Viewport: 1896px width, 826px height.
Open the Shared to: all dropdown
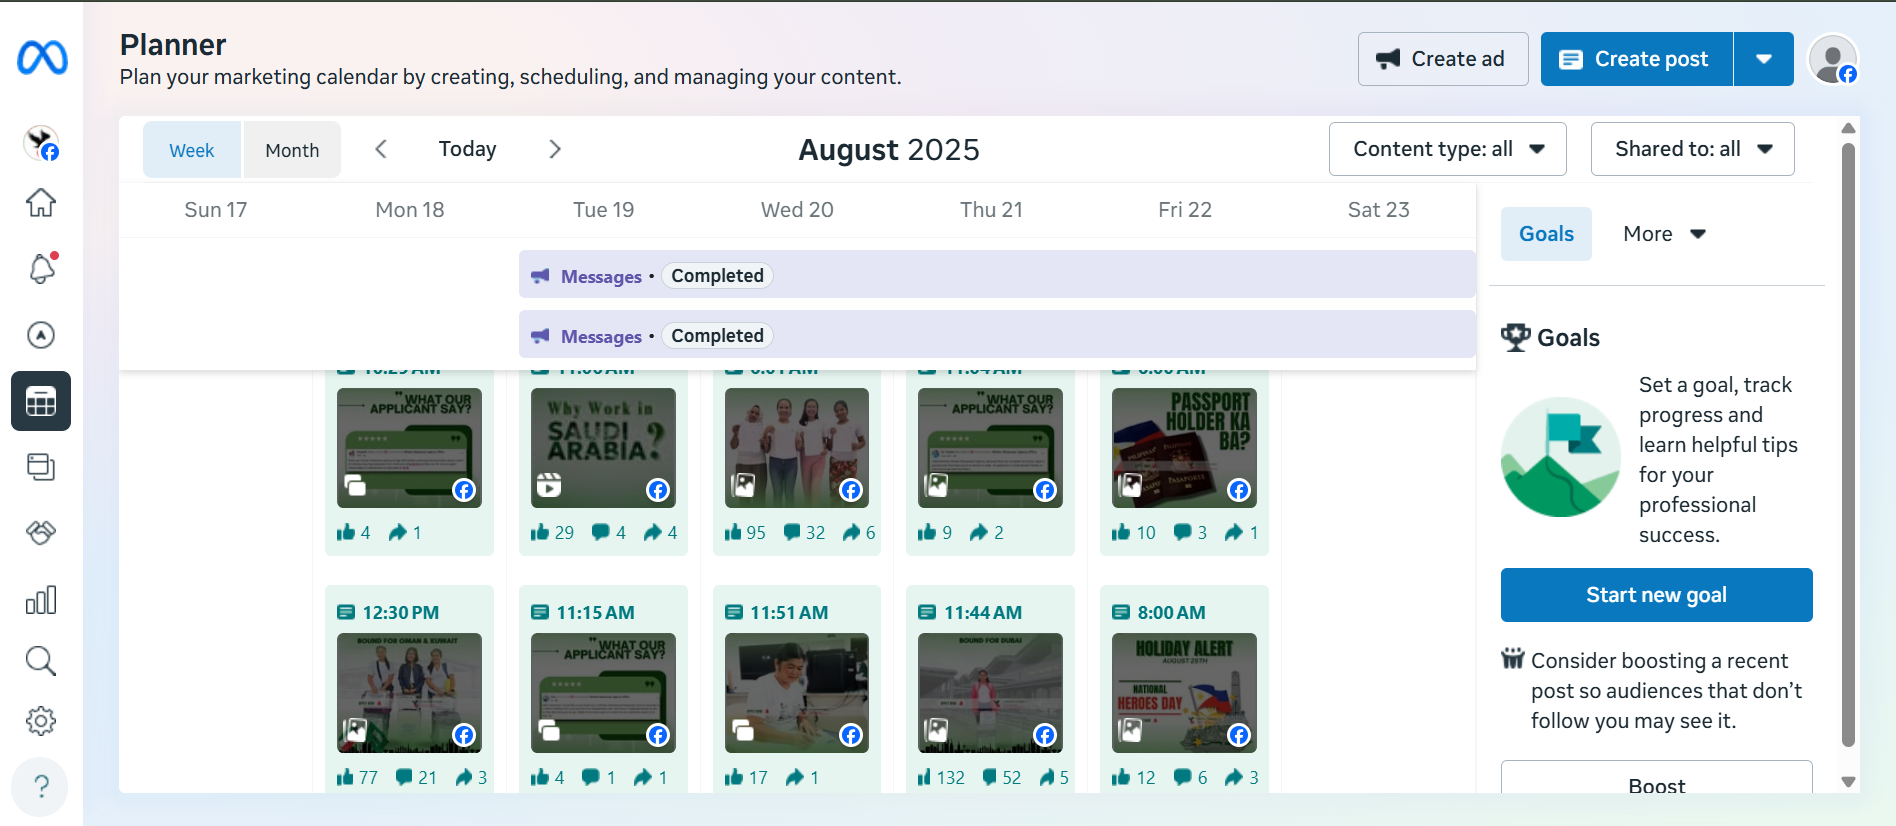[1692, 149]
